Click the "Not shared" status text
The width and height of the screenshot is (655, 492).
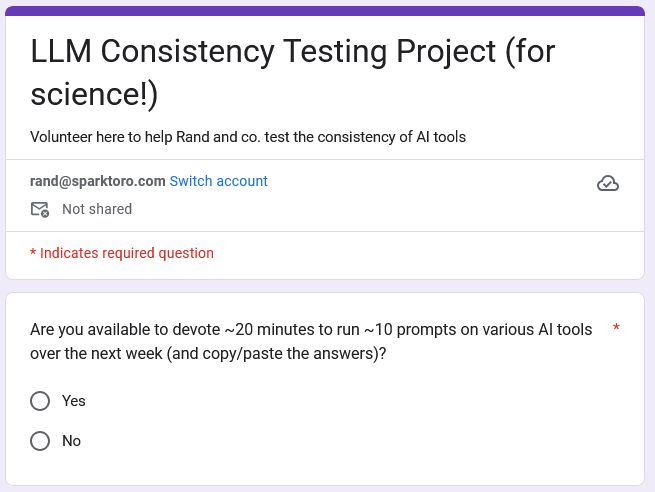(97, 209)
